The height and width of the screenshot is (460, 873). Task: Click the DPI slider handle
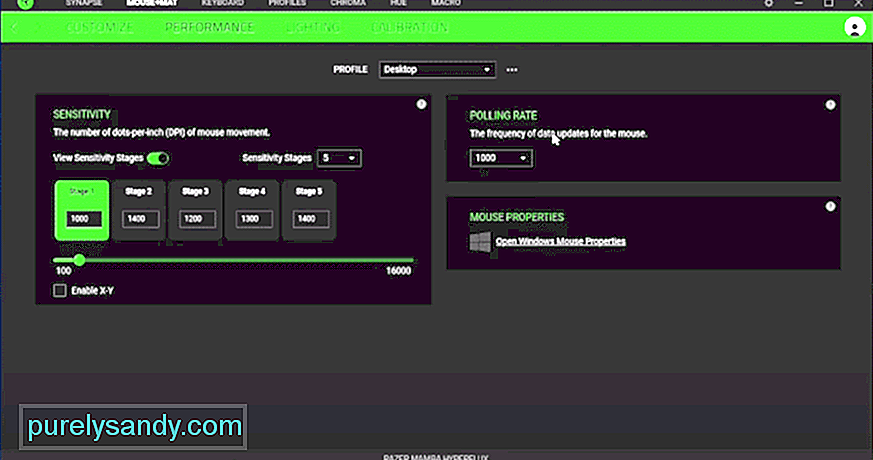point(79,260)
